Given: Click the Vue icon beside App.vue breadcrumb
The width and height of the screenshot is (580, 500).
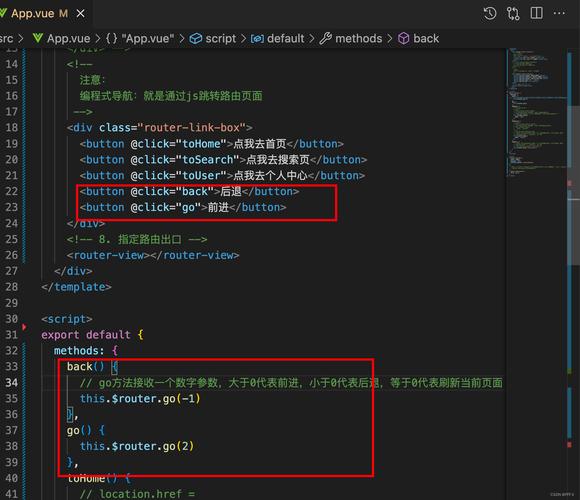Looking at the screenshot, I should (38, 38).
